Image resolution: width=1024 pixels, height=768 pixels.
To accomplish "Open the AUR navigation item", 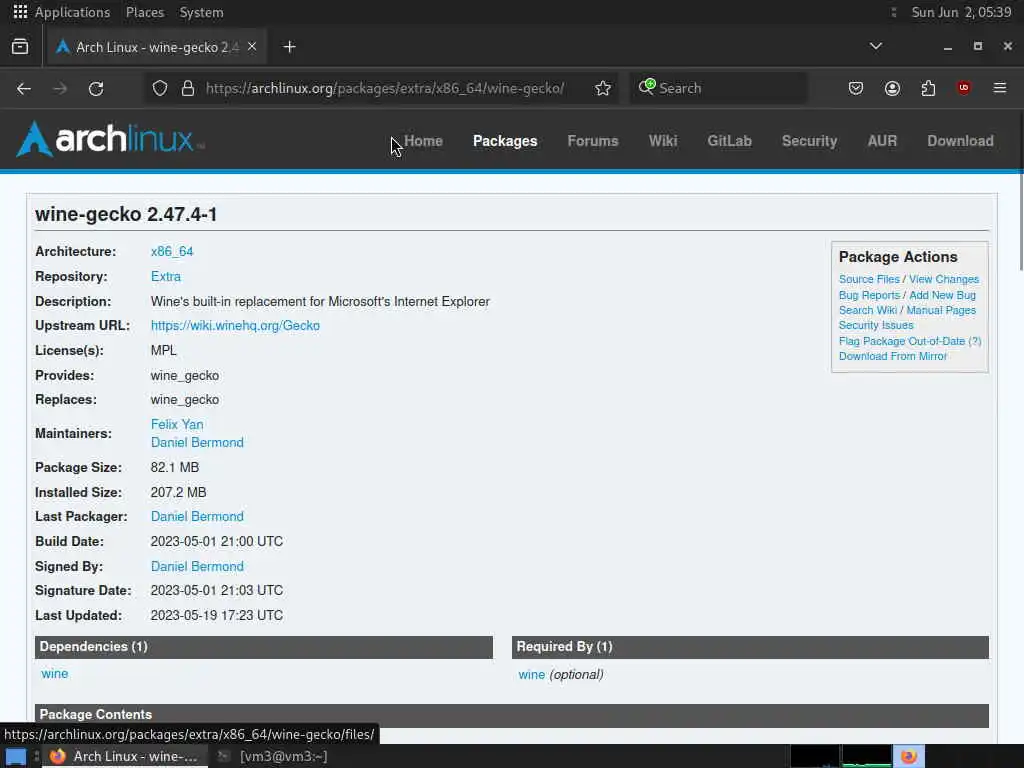I will pyautogui.click(x=882, y=141).
